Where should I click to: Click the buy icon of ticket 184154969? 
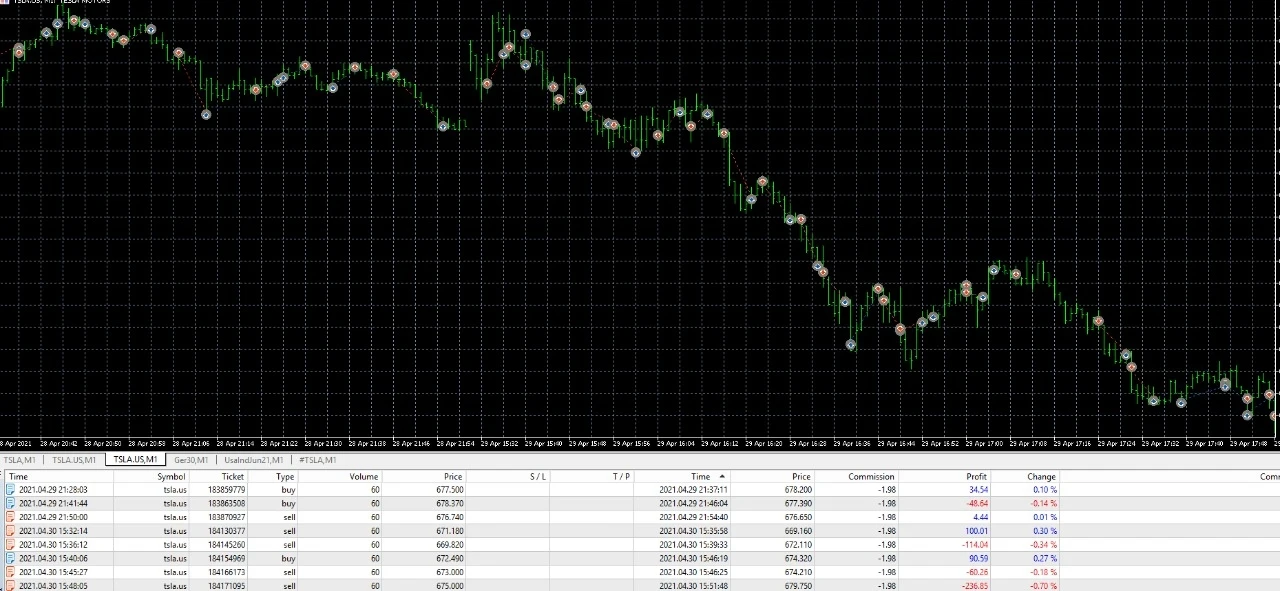point(10,558)
